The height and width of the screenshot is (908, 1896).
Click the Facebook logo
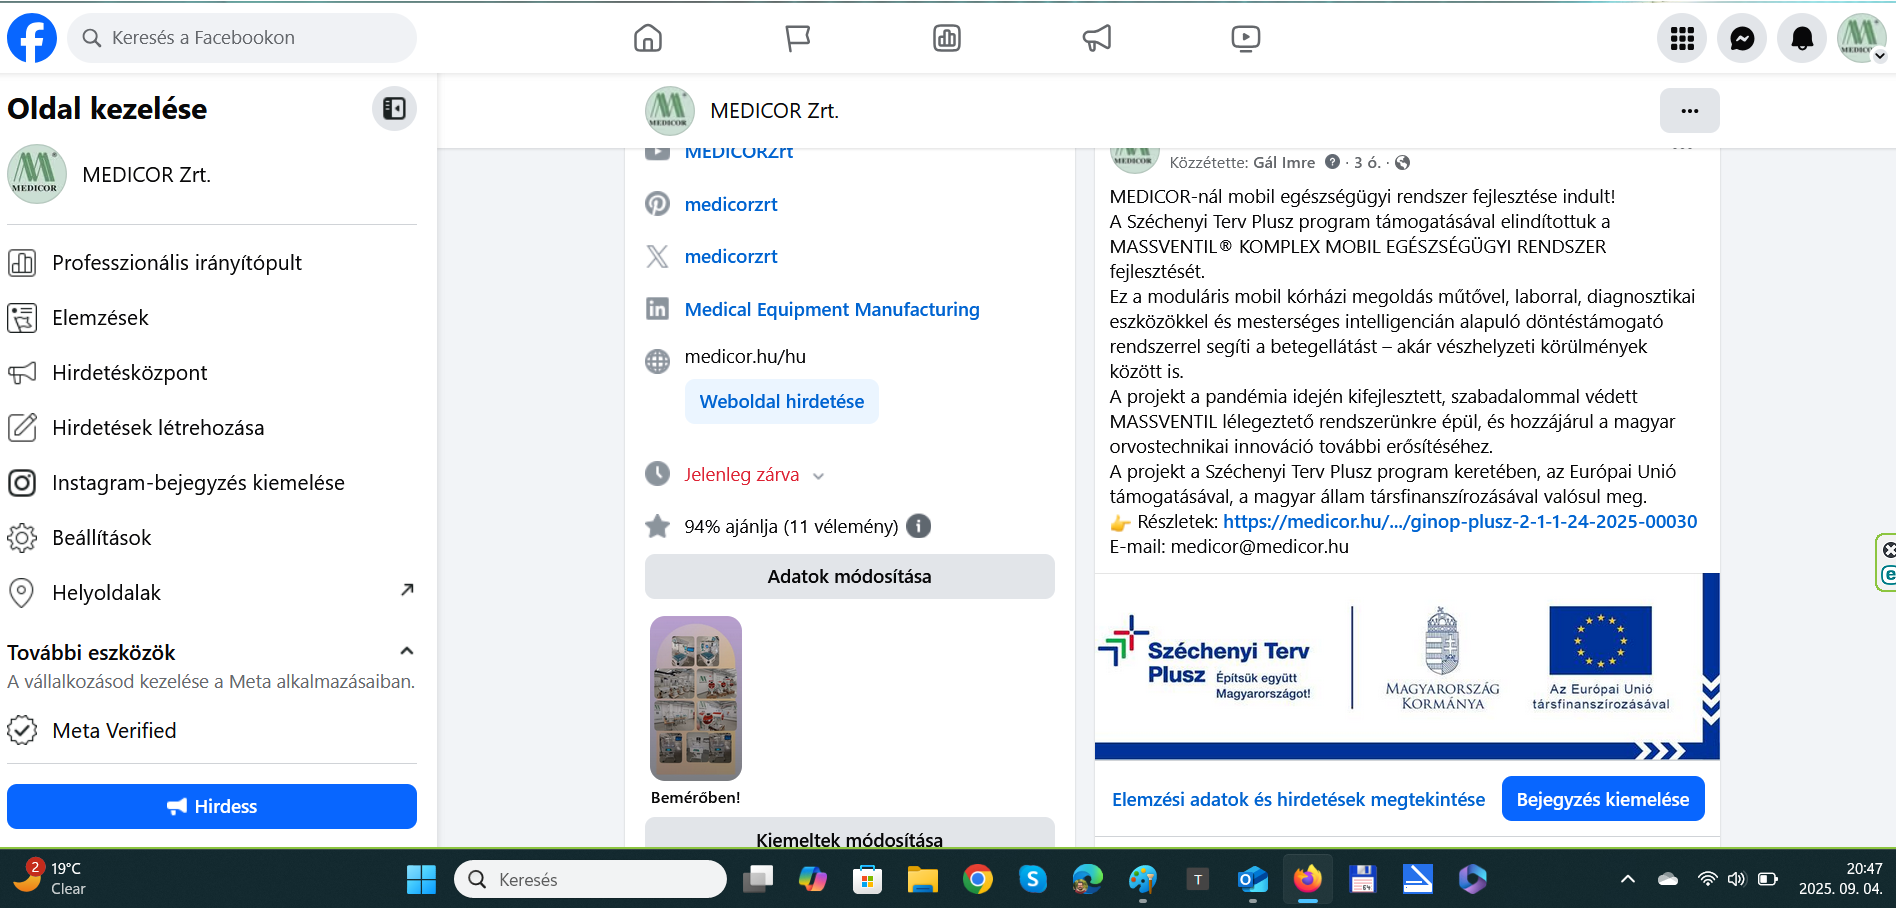coord(32,38)
